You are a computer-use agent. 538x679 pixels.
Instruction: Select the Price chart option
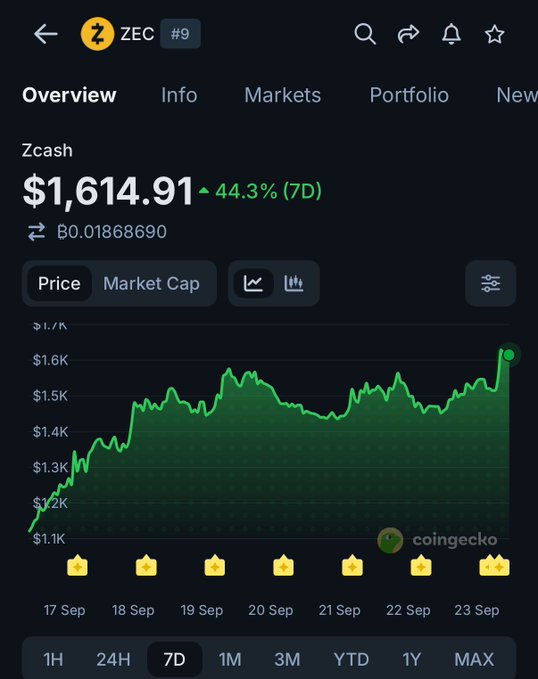59,284
